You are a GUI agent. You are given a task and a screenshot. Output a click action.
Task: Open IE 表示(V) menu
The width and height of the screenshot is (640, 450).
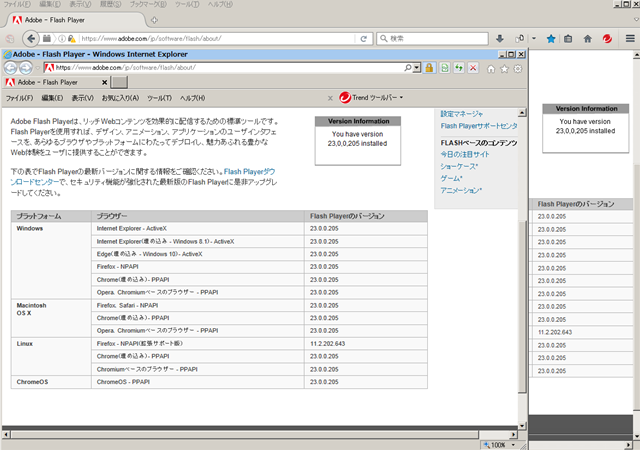83,98
